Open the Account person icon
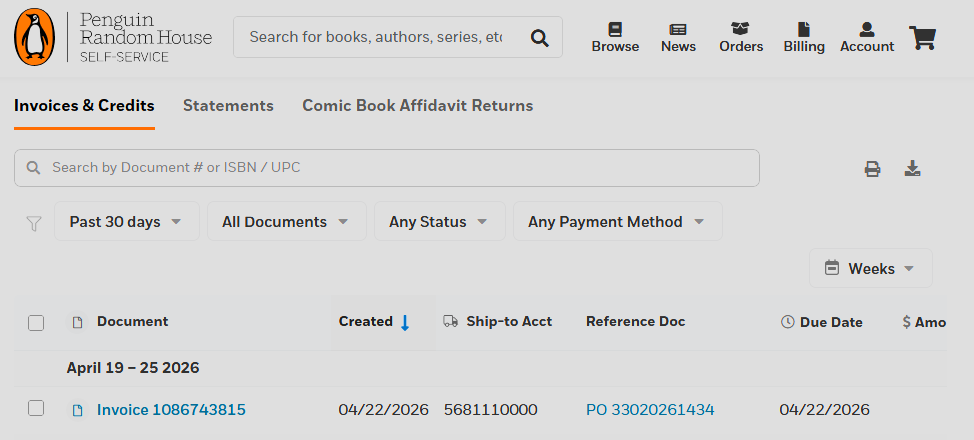The height and width of the screenshot is (440, 974). coord(867,29)
